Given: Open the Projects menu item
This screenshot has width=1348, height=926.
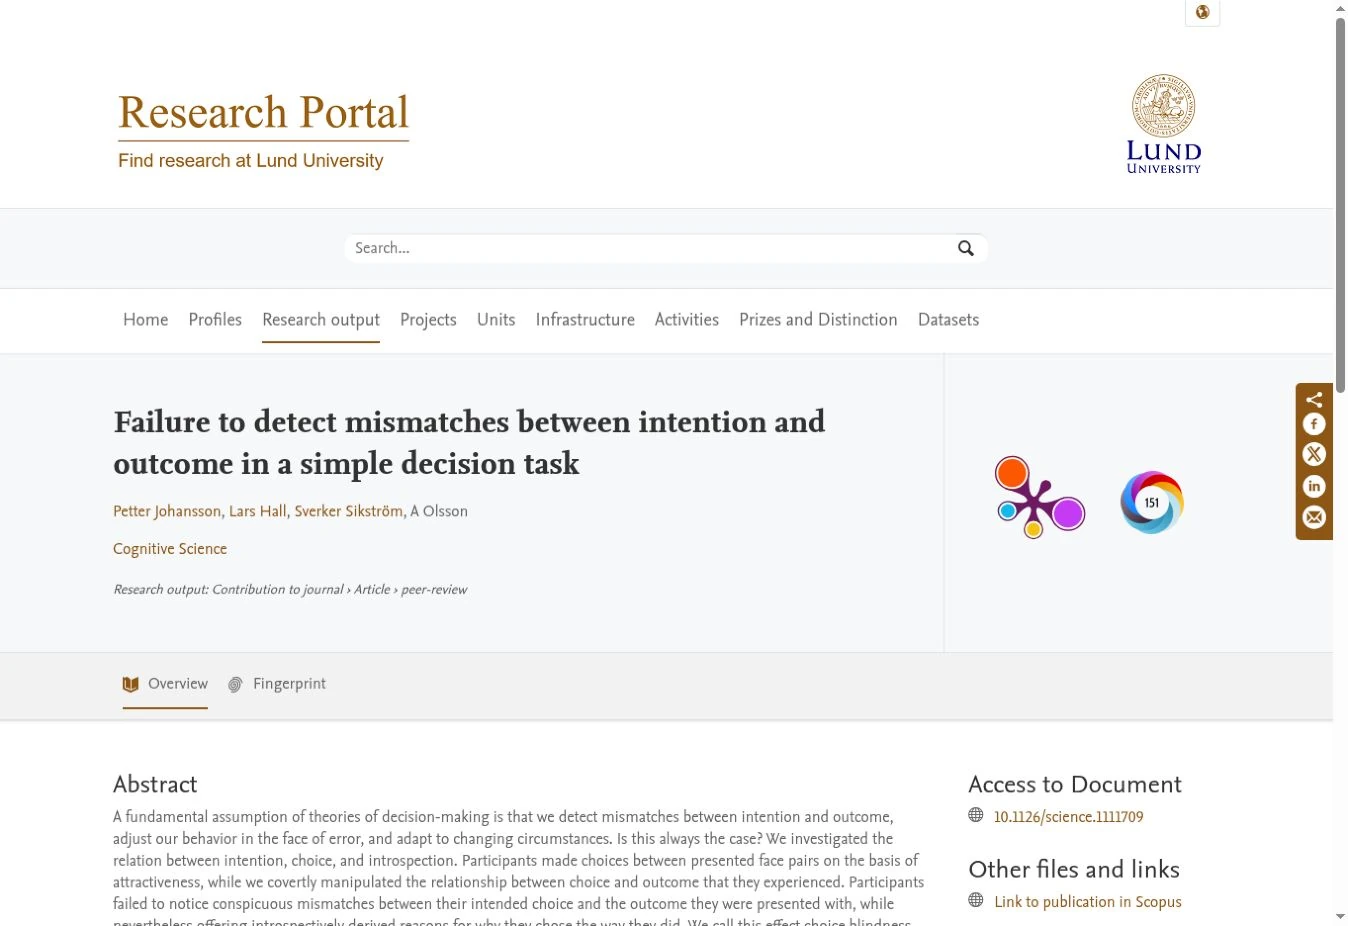Looking at the screenshot, I should pyautogui.click(x=428, y=320).
